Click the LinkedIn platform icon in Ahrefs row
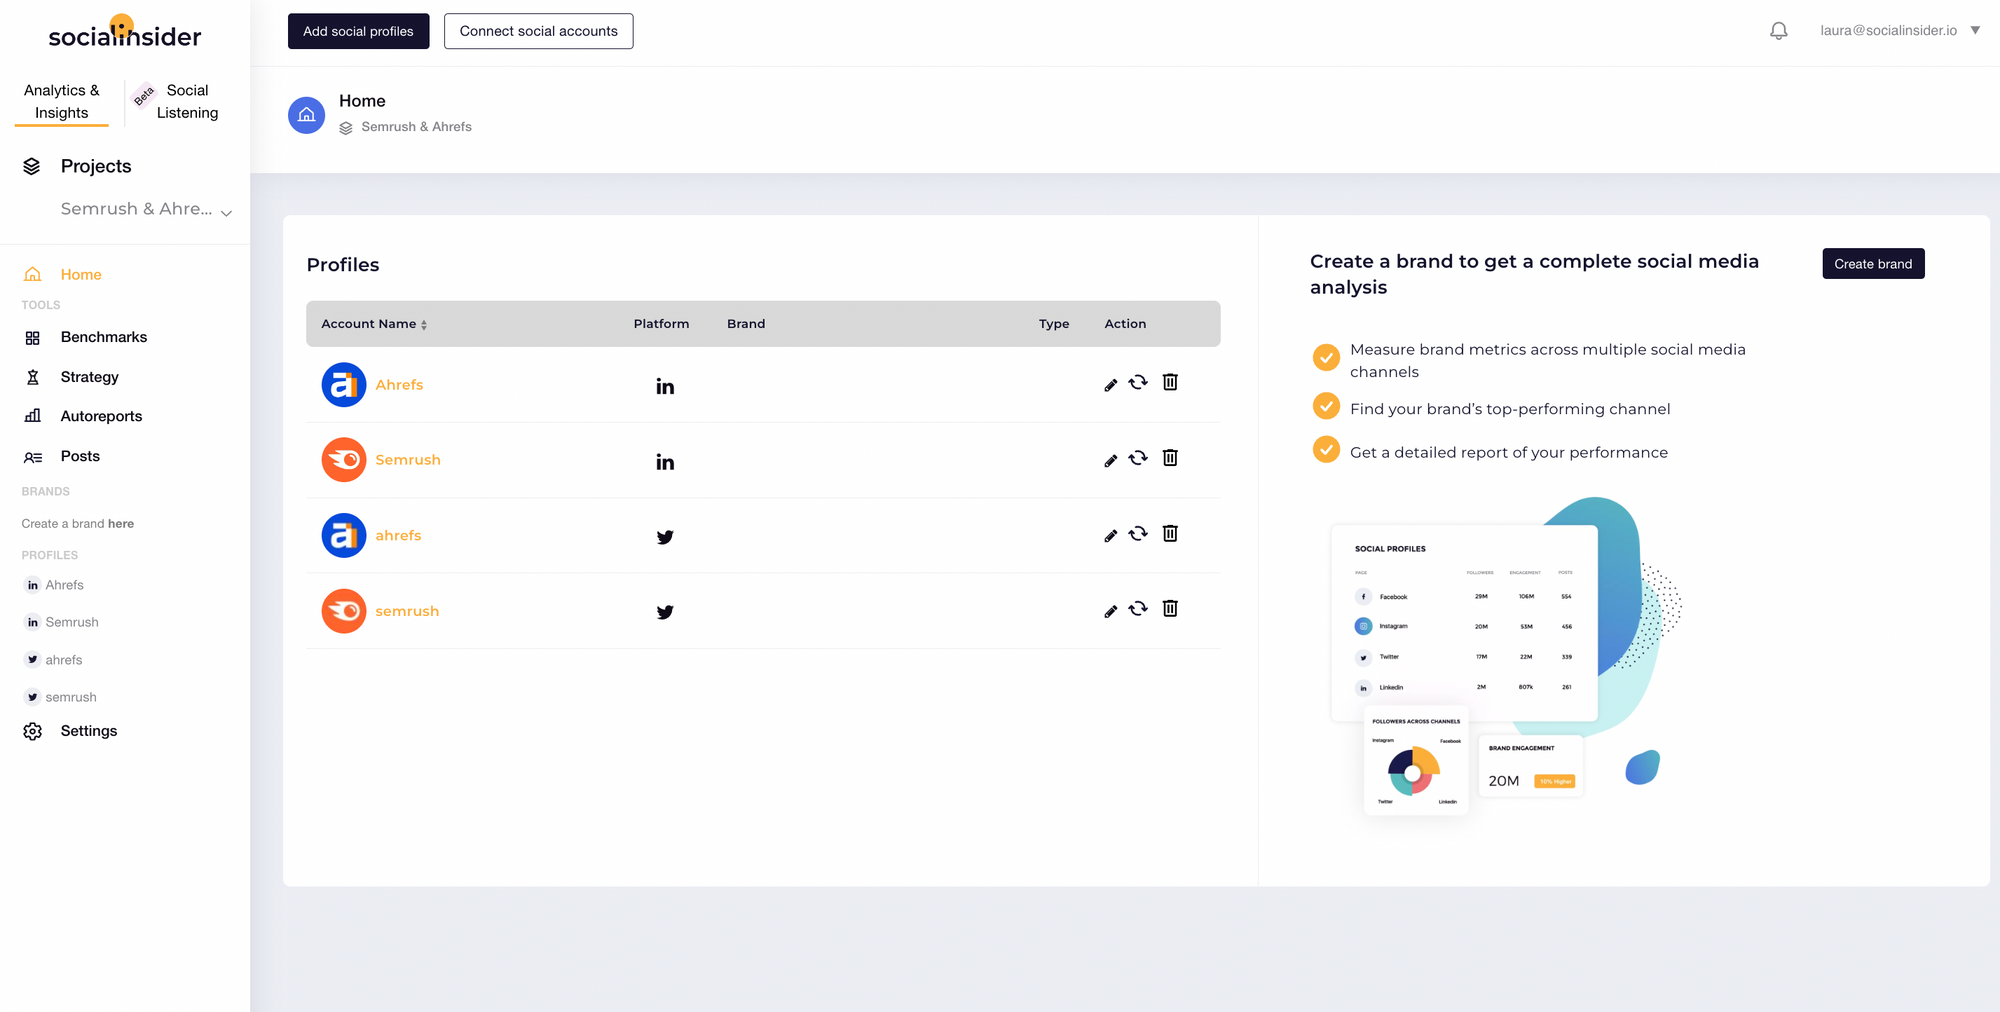This screenshot has height=1012, width=2000. 665,386
